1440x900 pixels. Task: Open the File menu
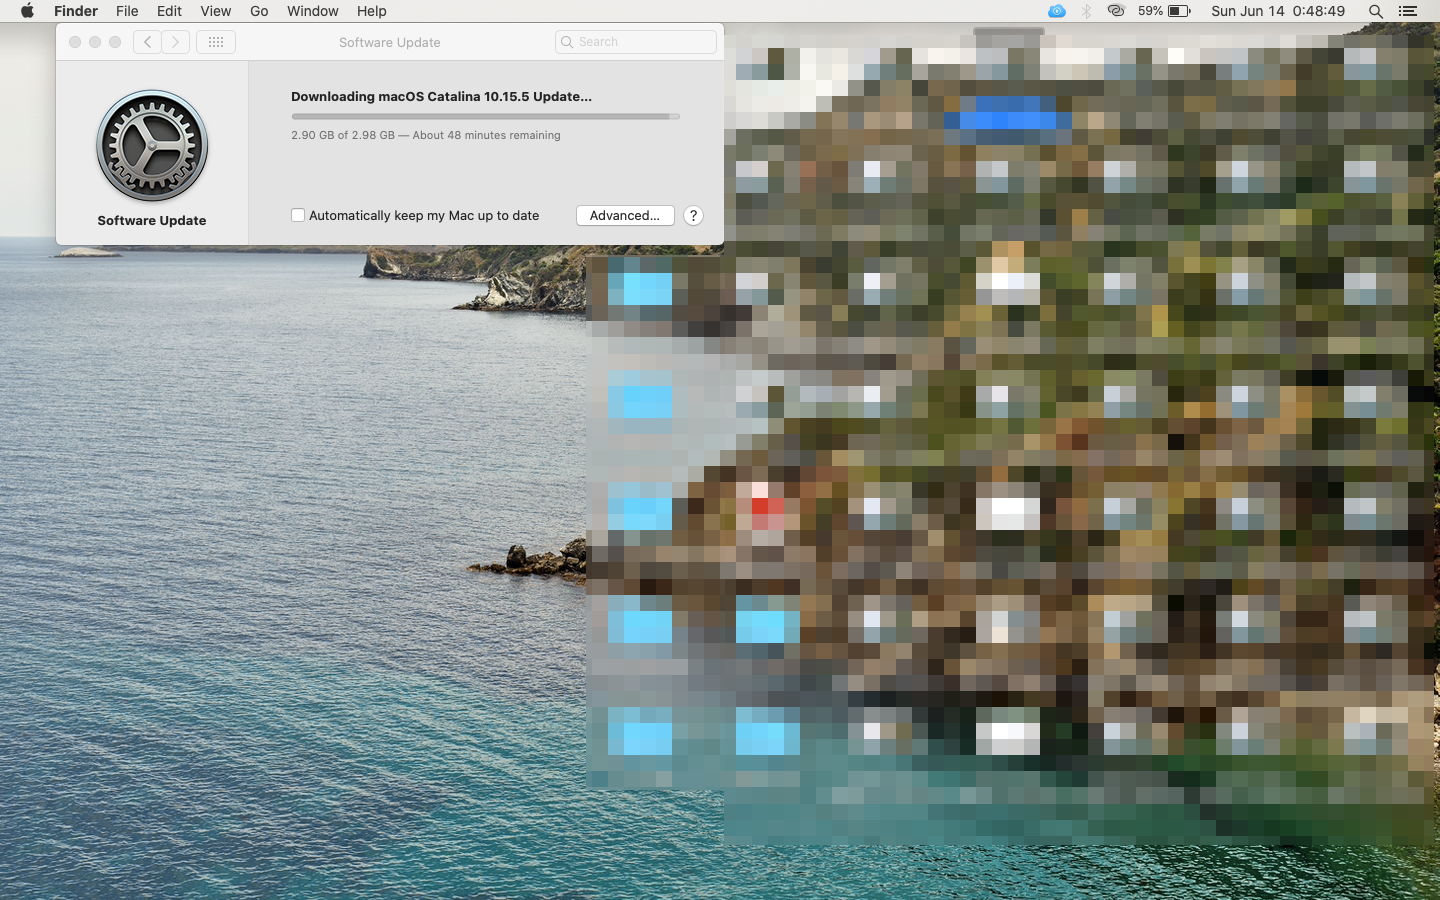pyautogui.click(x=127, y=11)
